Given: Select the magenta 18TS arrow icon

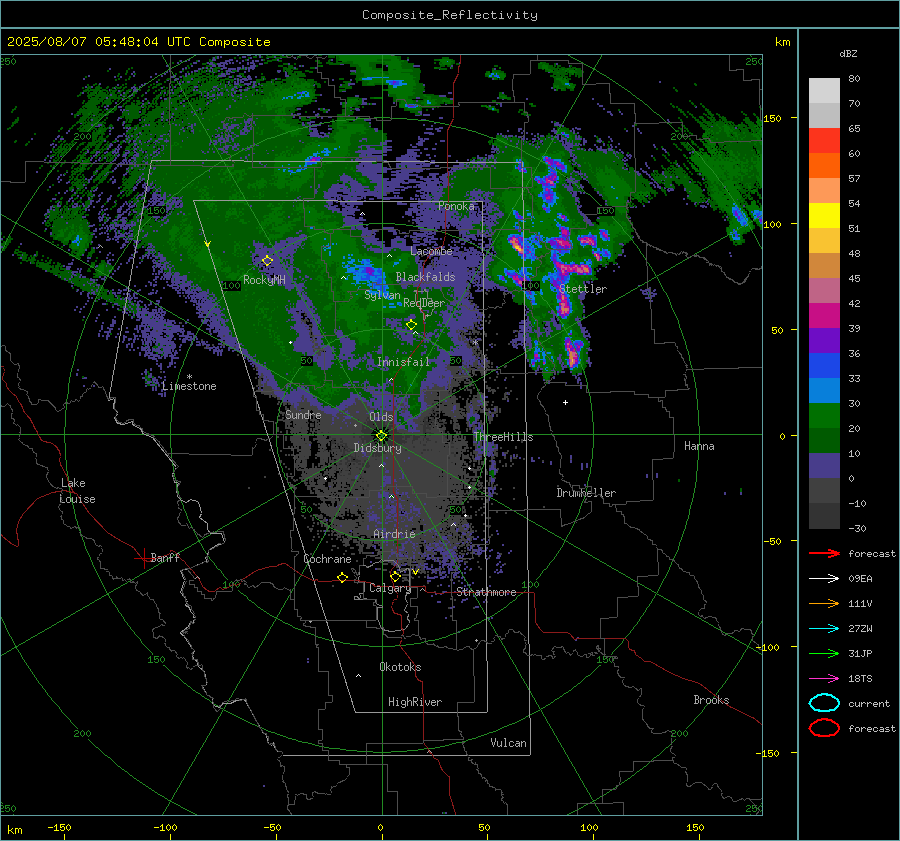Looking at the screenshot, I should (824, 679).
